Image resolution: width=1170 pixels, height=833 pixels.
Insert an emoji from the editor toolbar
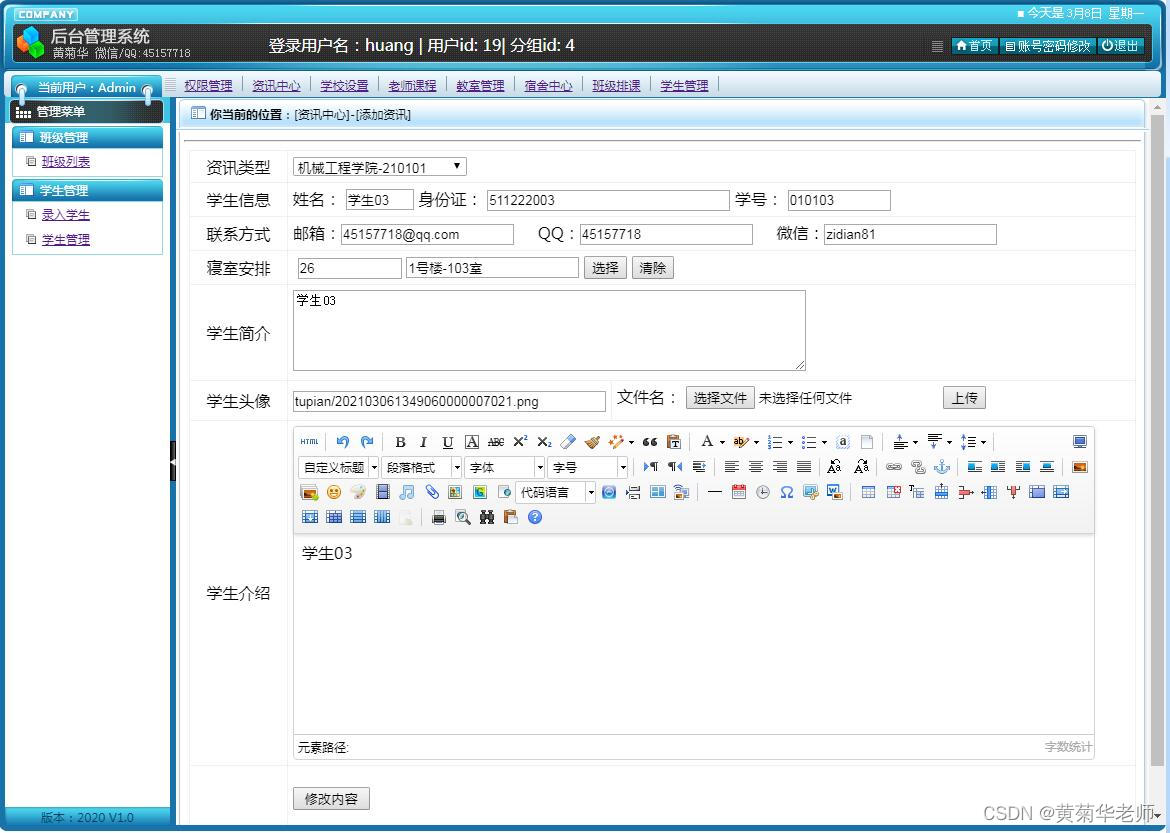click(333, 492)
